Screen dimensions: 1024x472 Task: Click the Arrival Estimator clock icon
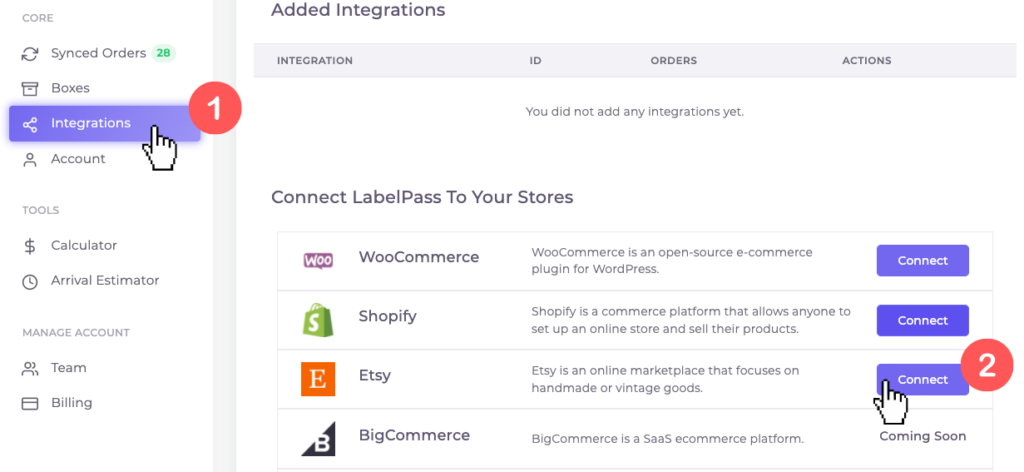[29, 281]
